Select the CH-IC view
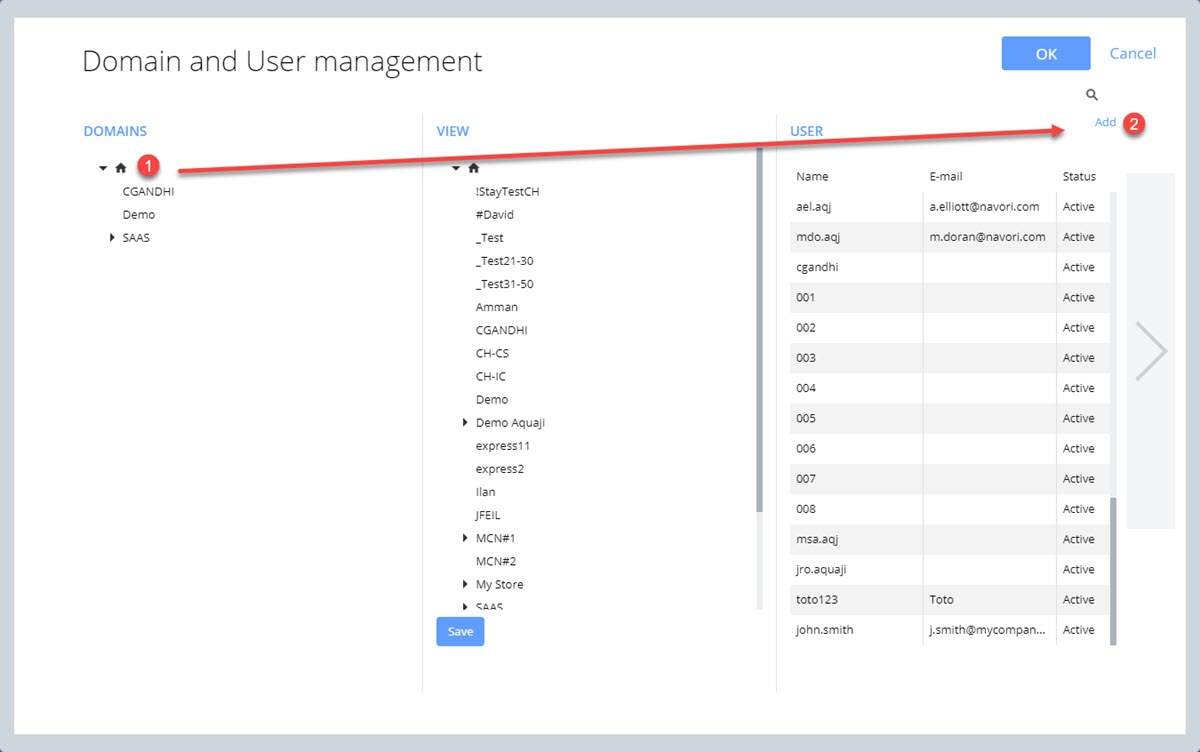Image resolution: width=1200 pixels, height=752 pixels. (491, 376)
